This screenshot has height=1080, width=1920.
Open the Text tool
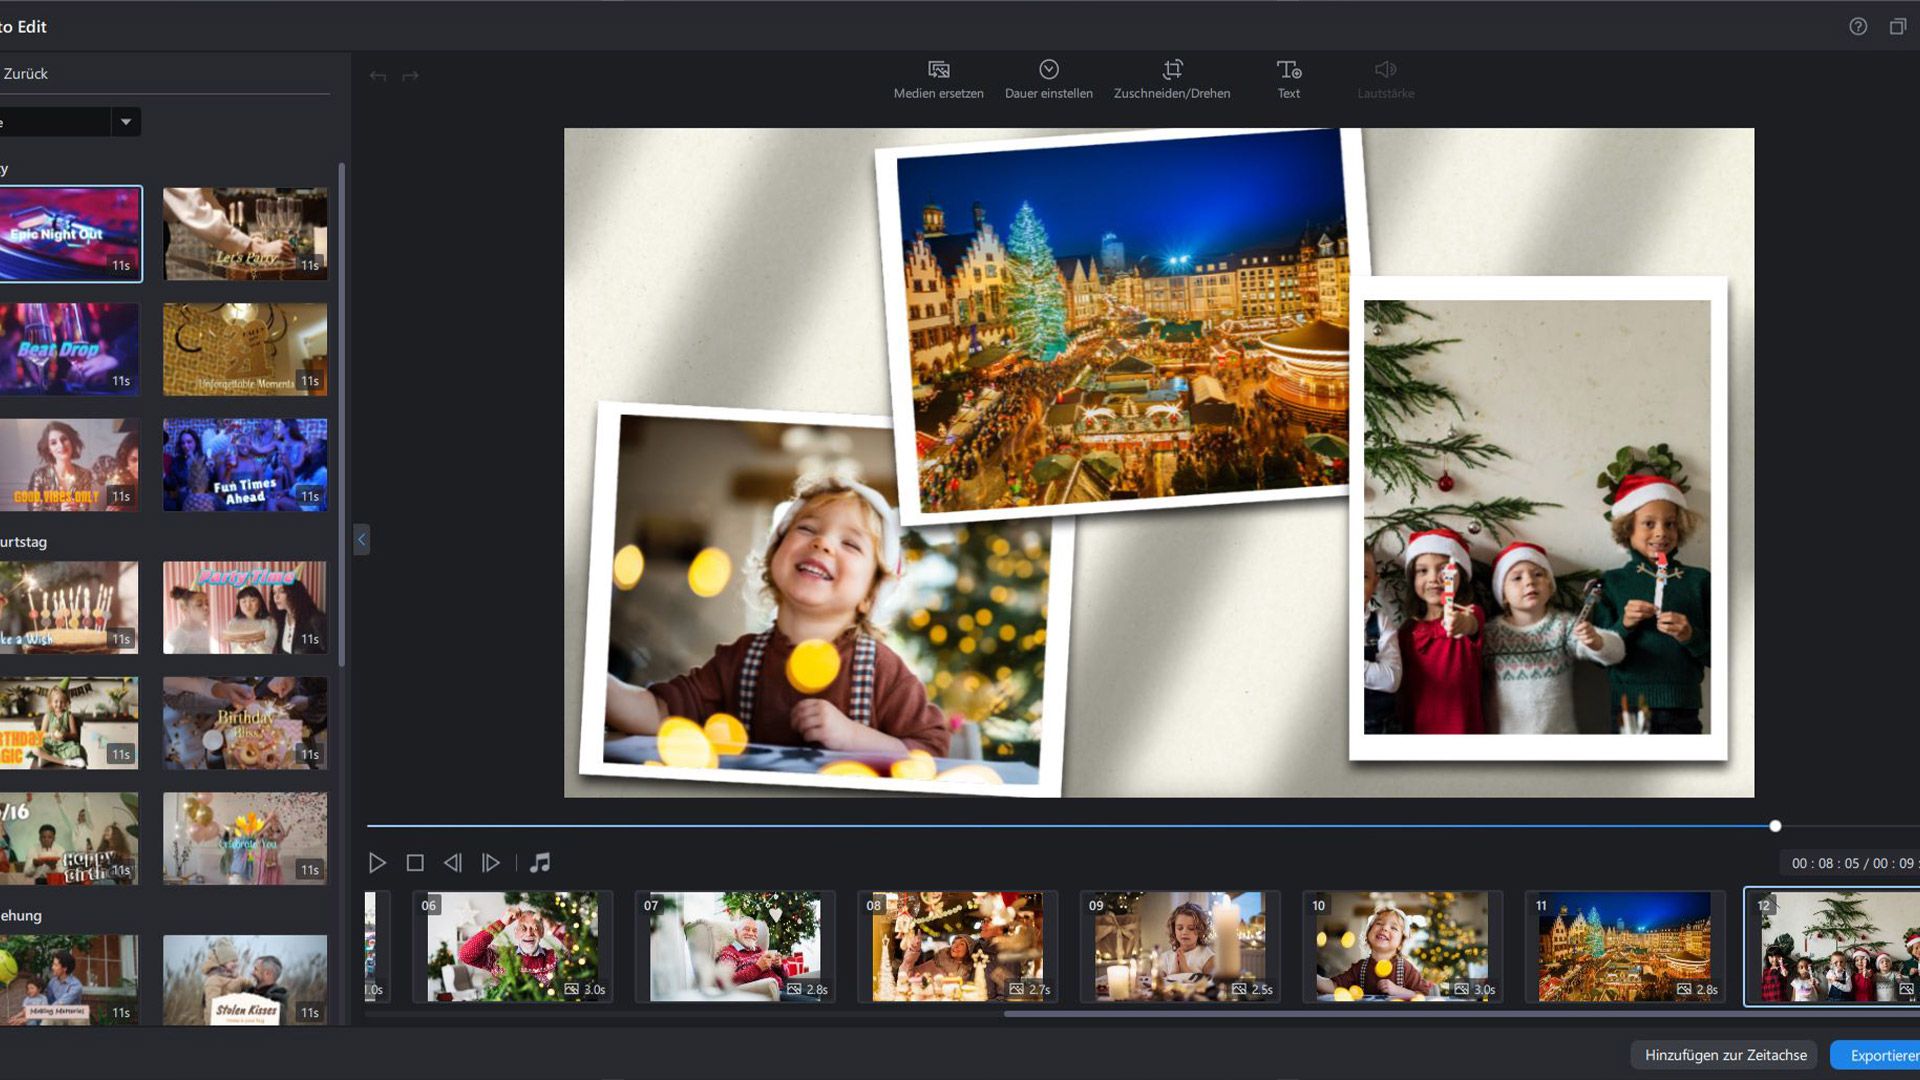[1288, 80]
